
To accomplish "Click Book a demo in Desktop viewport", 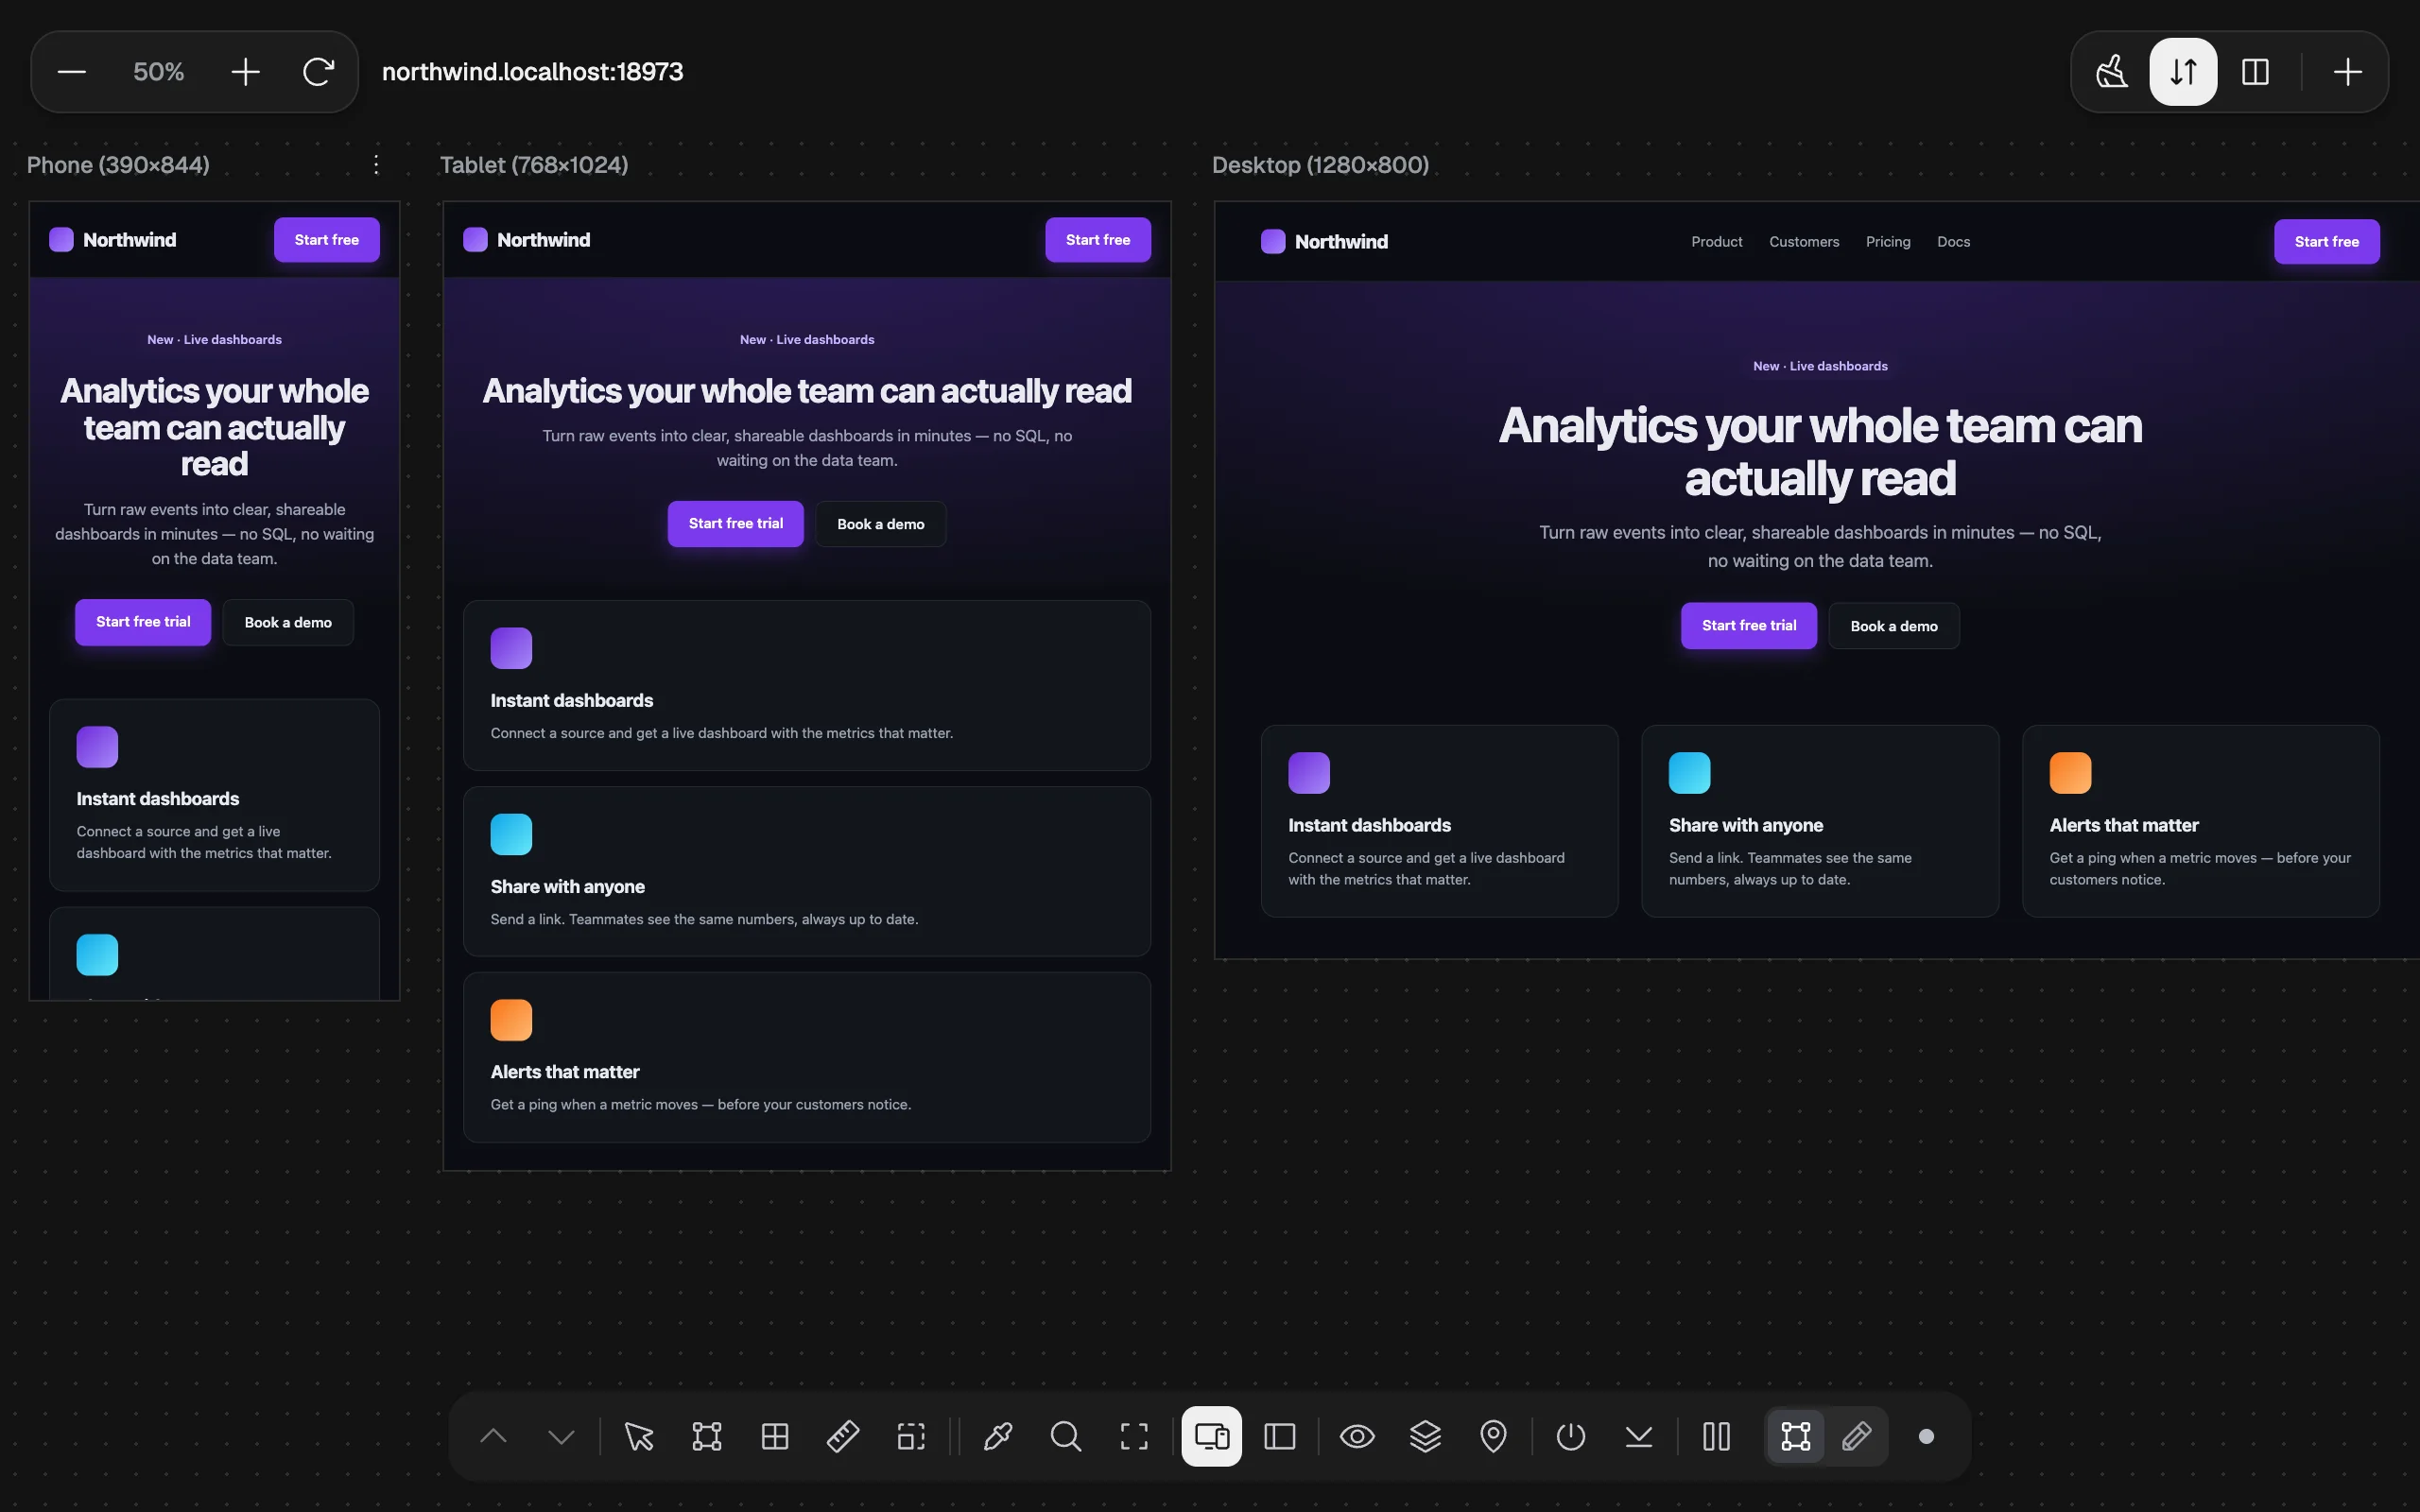I will [x=1894, y=626].
